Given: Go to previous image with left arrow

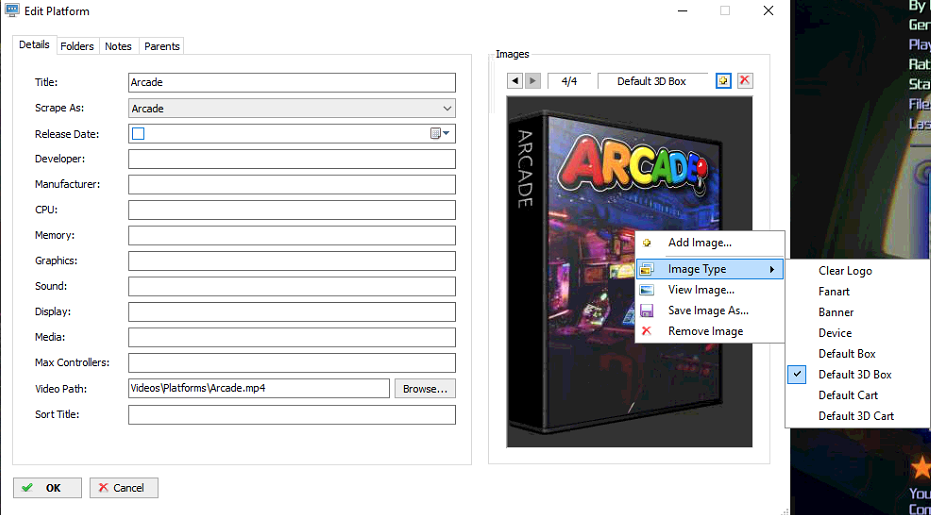Looking at the screenshot, I should [x=515, y=81].
